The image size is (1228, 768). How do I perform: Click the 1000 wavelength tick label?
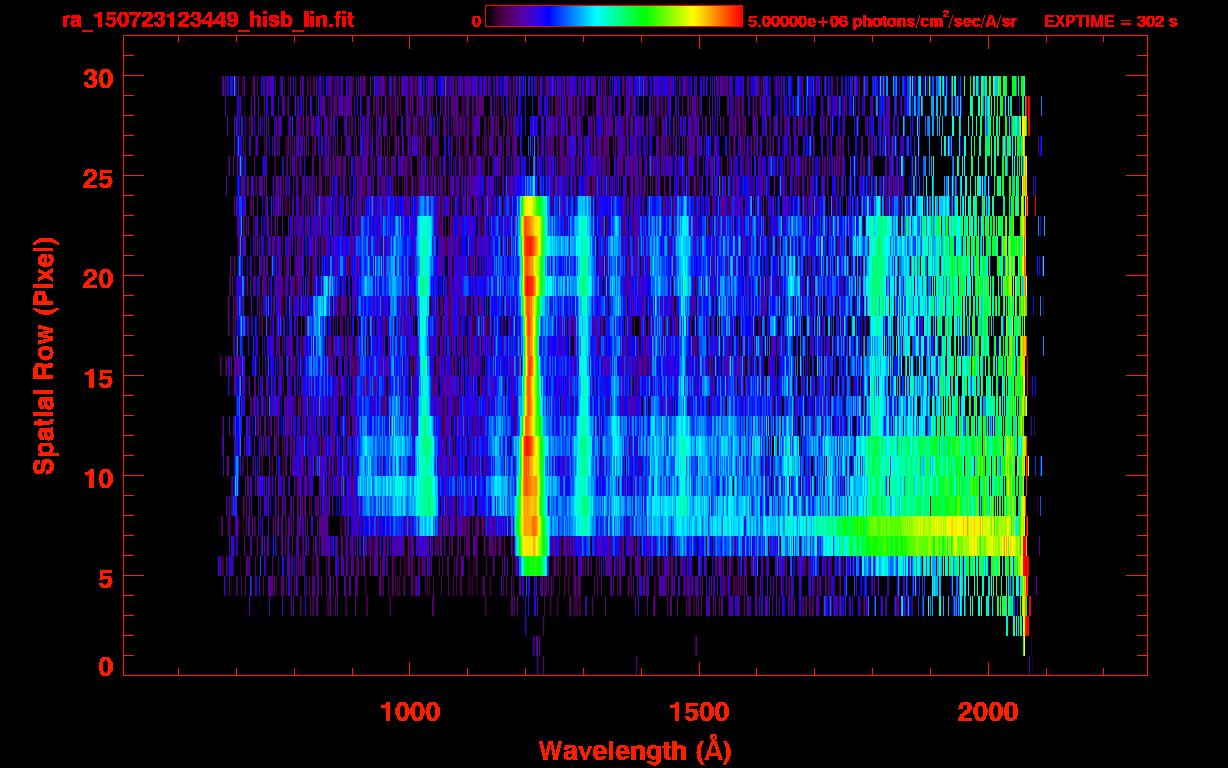[410, 712]
